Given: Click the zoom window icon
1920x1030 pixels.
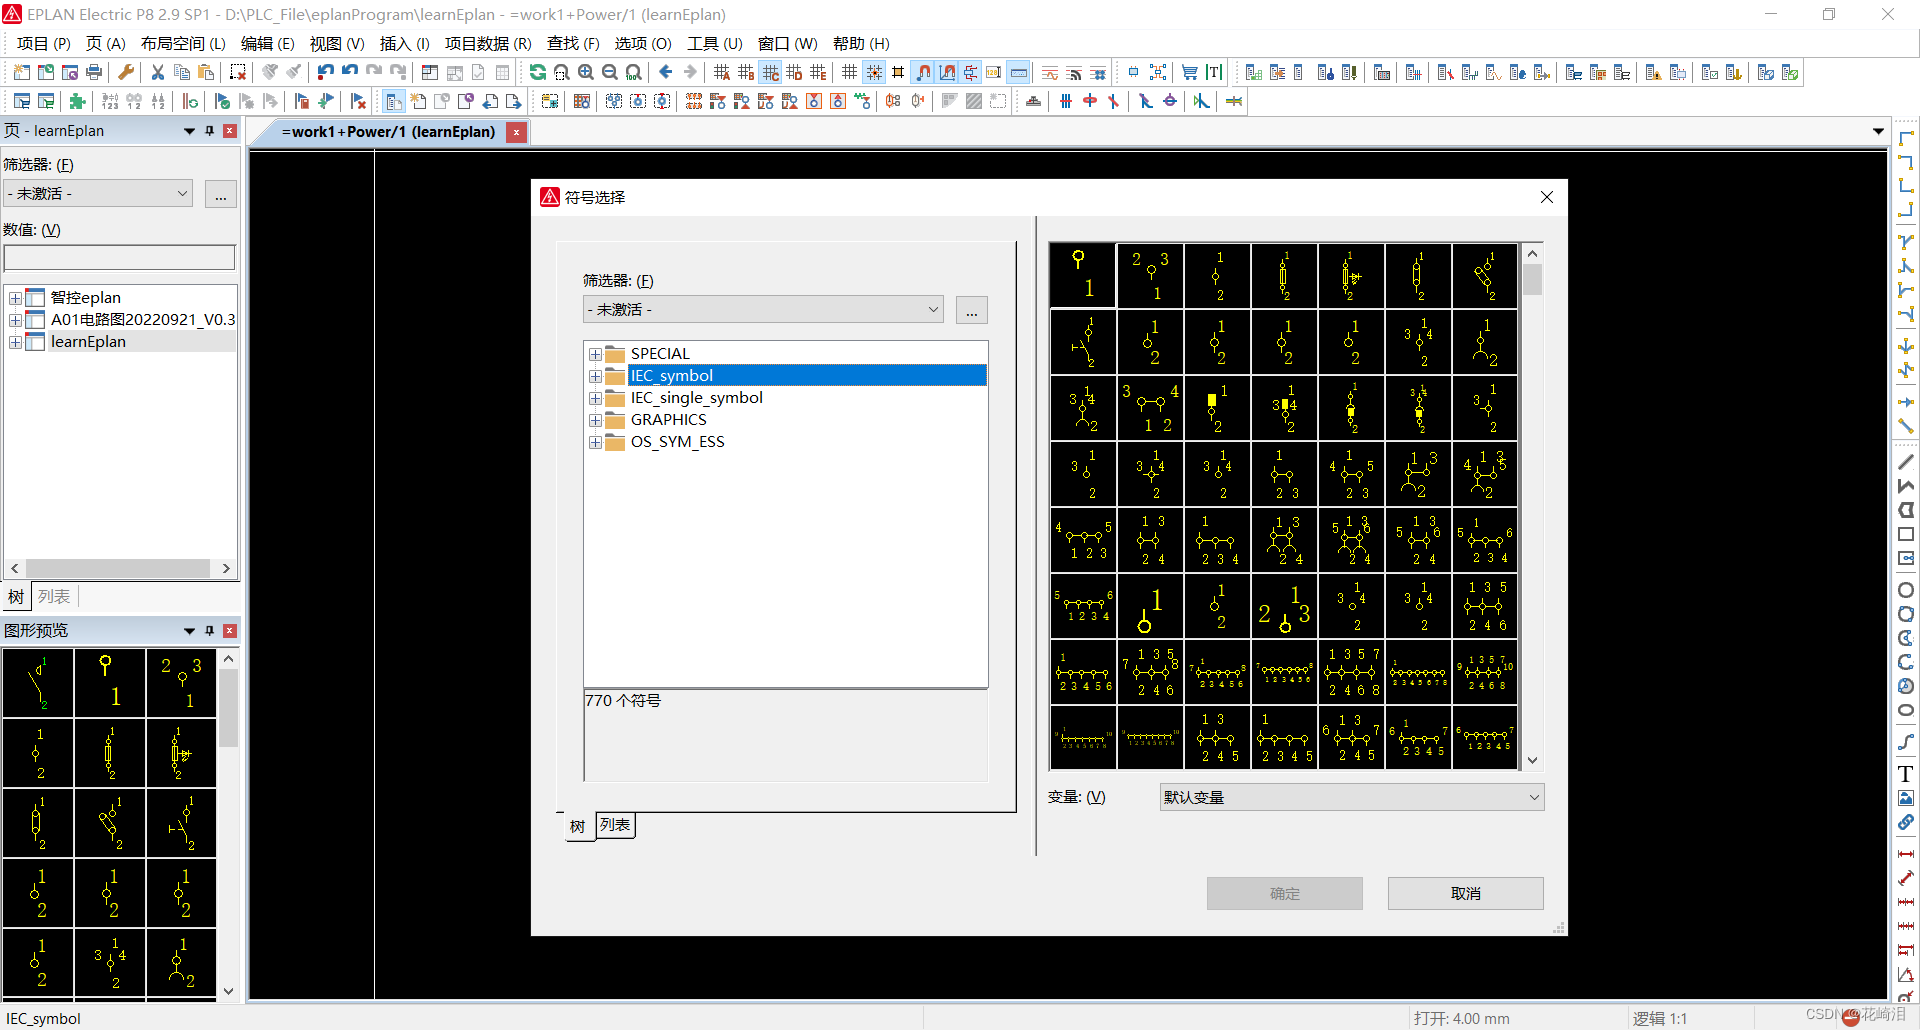Looking at the screenshot, I should coord(562,72).
